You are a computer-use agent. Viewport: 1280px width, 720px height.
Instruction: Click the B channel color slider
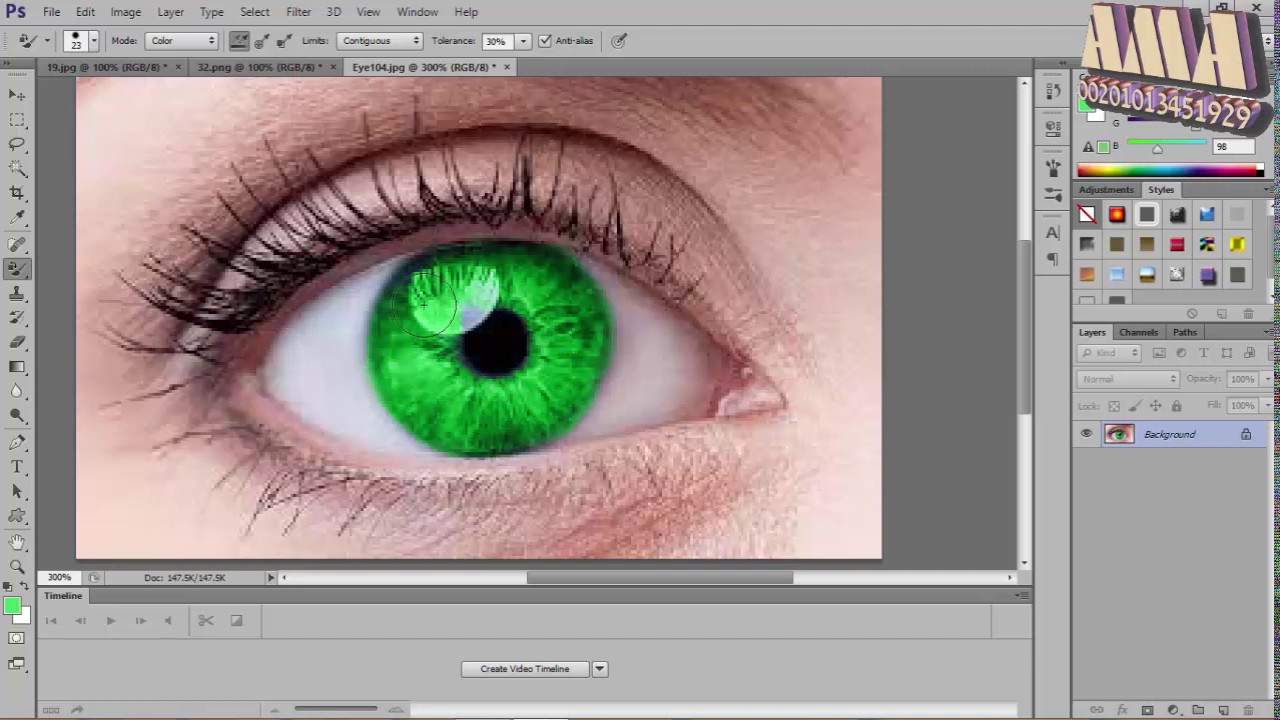tap(1165, 147)
